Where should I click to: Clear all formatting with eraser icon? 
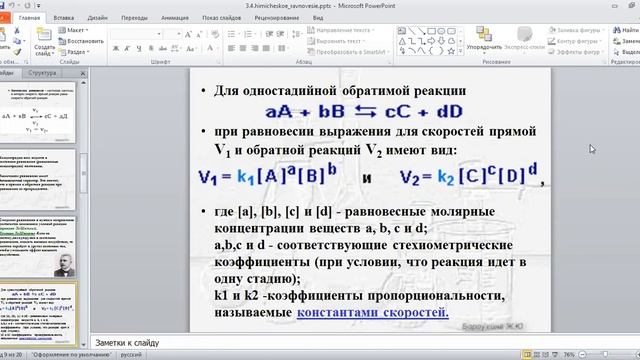coord(215,34)
